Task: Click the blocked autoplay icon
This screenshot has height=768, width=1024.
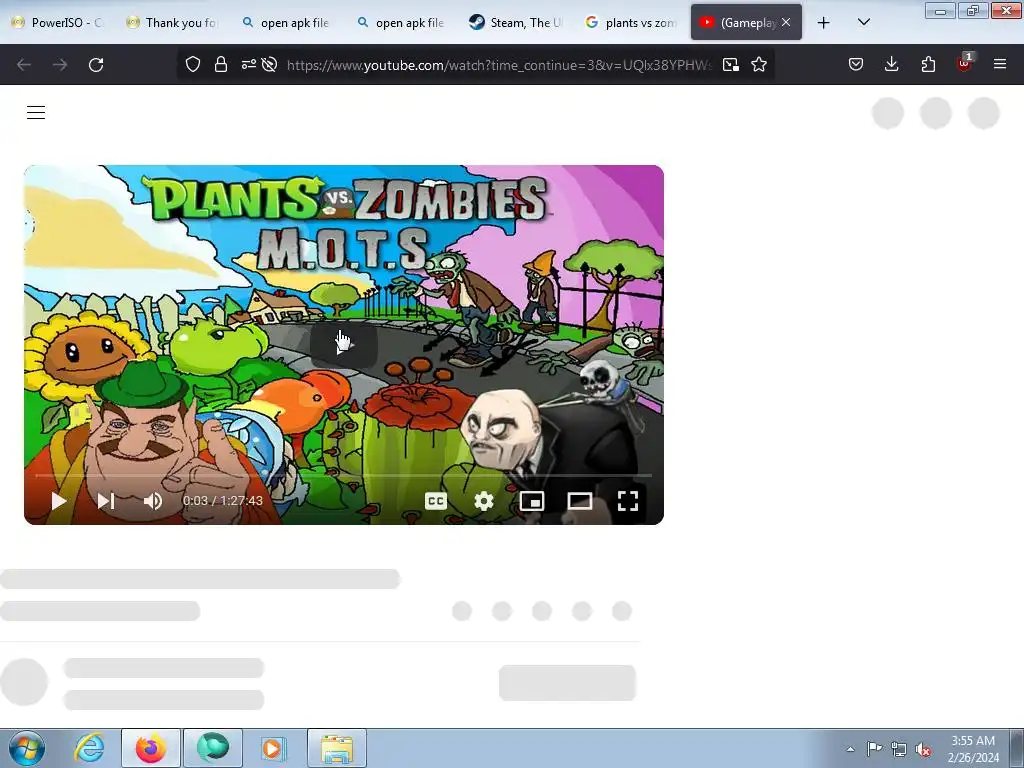Action: pos(269,64)
